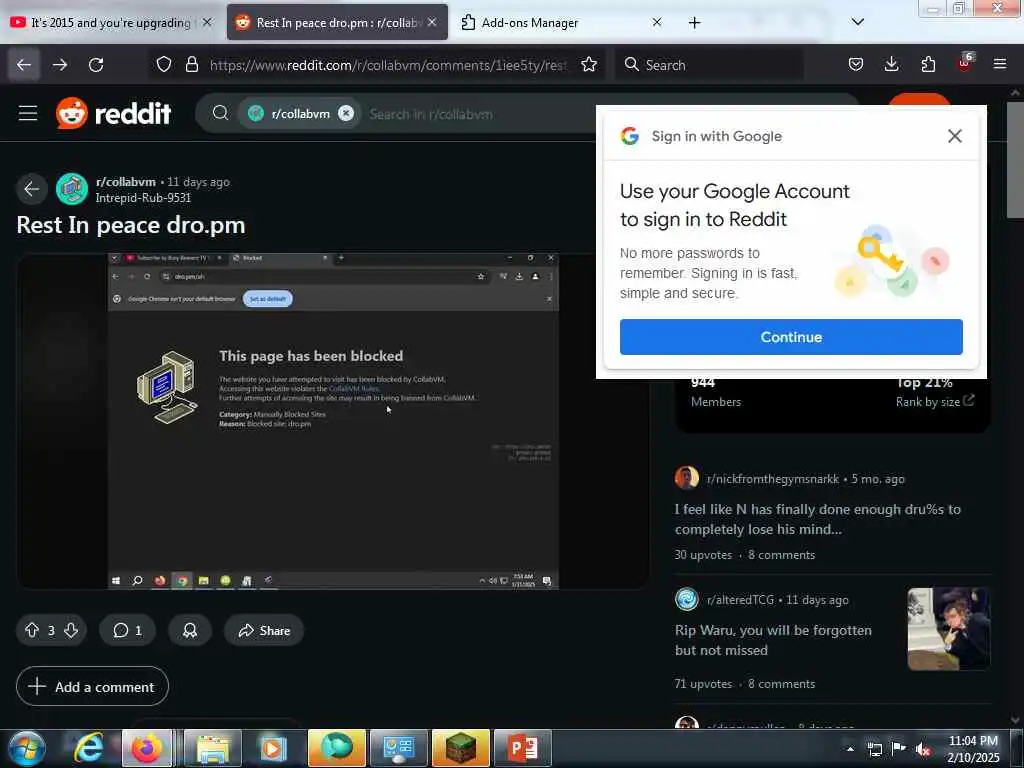The width and height of the screenshot is (1024, 768).
Task: Close the Sign in with Google popup
Action: click(x=955, y=136)
